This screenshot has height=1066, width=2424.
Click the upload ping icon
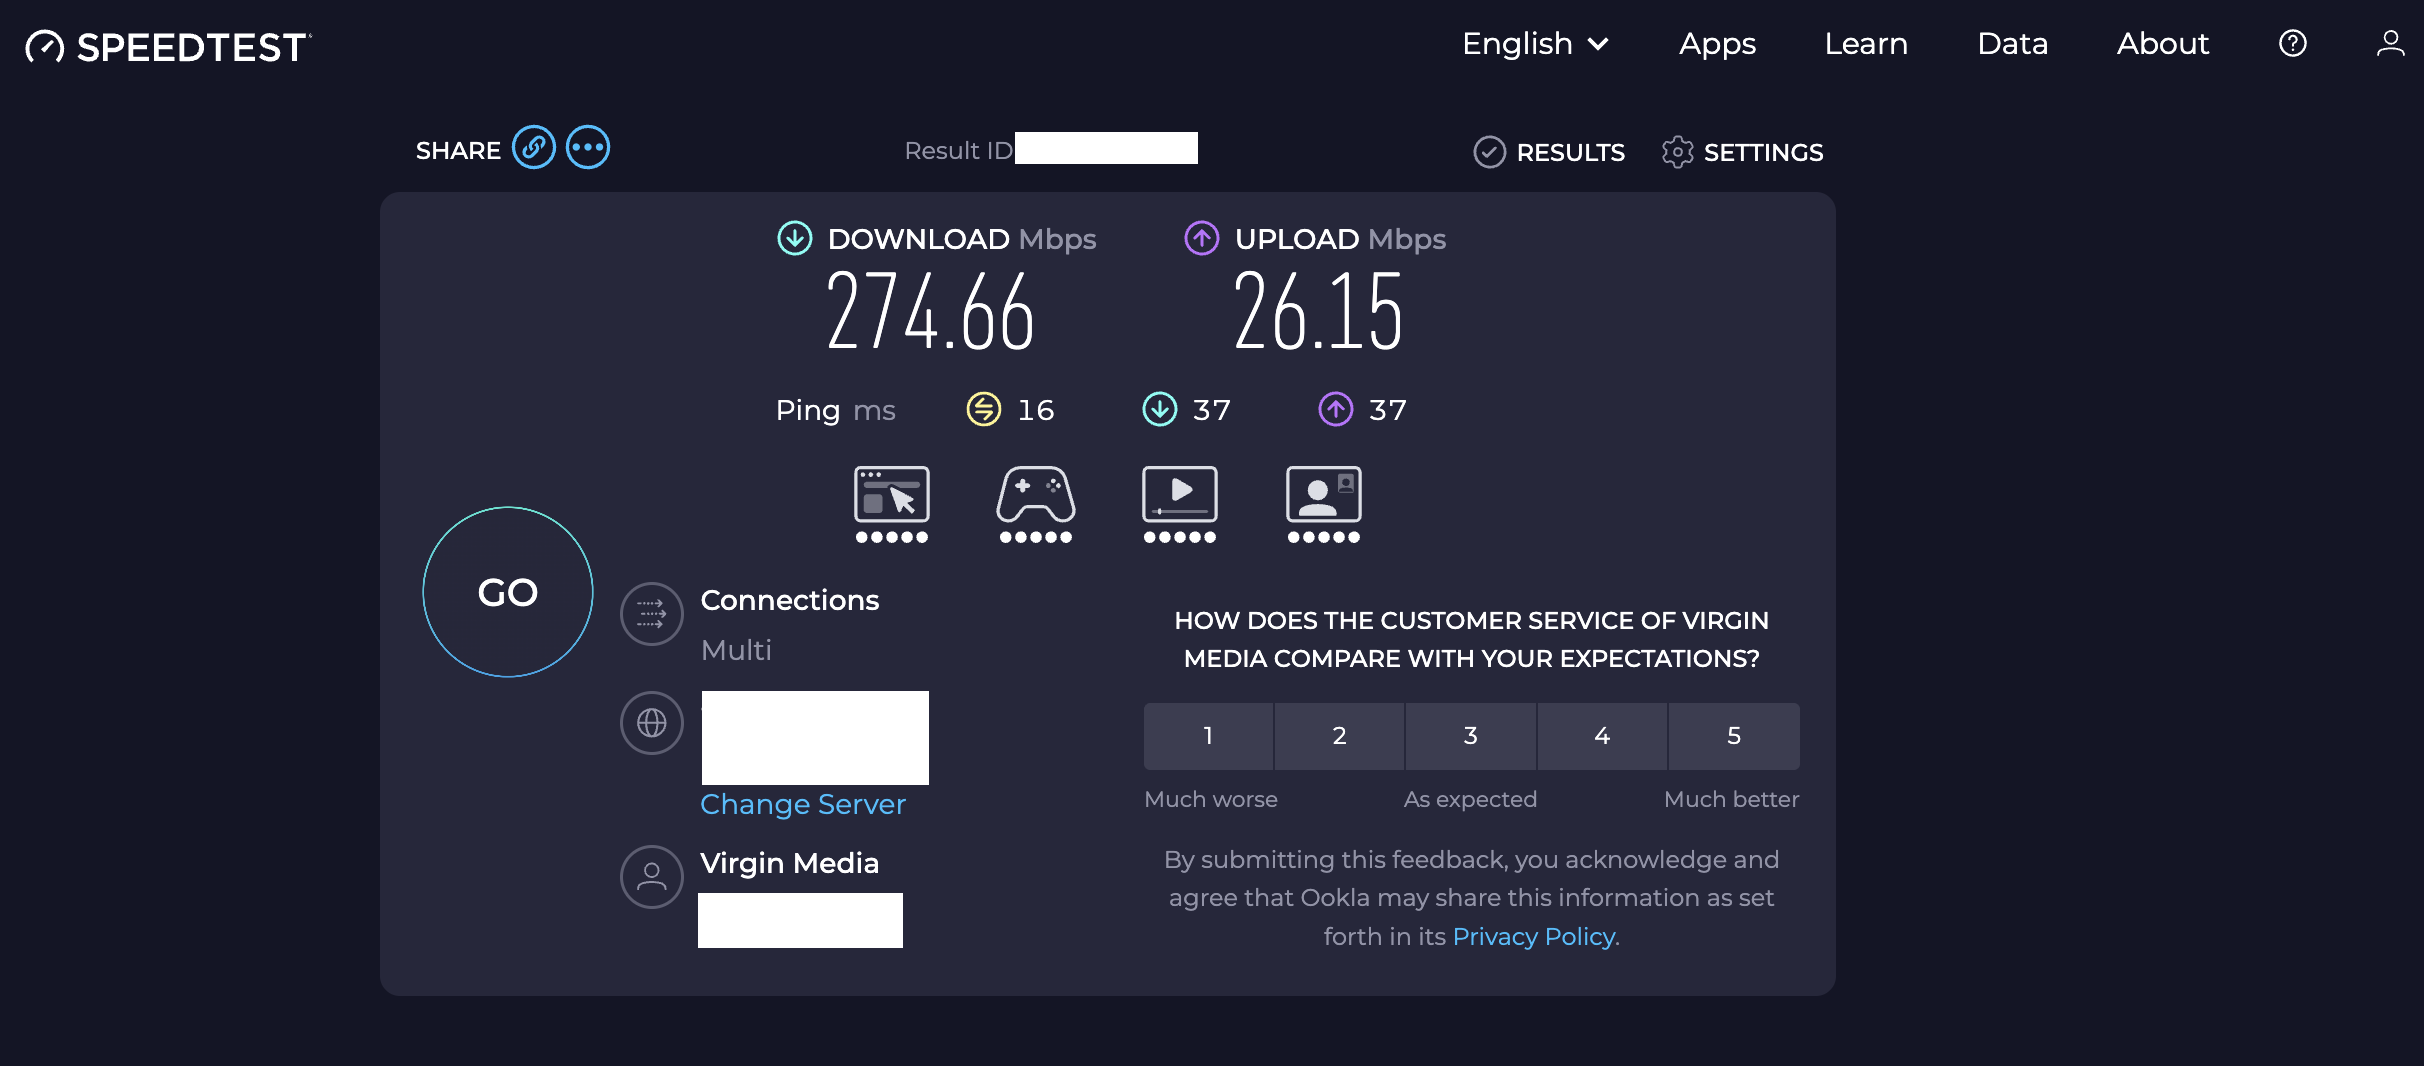coord(1336,409)
